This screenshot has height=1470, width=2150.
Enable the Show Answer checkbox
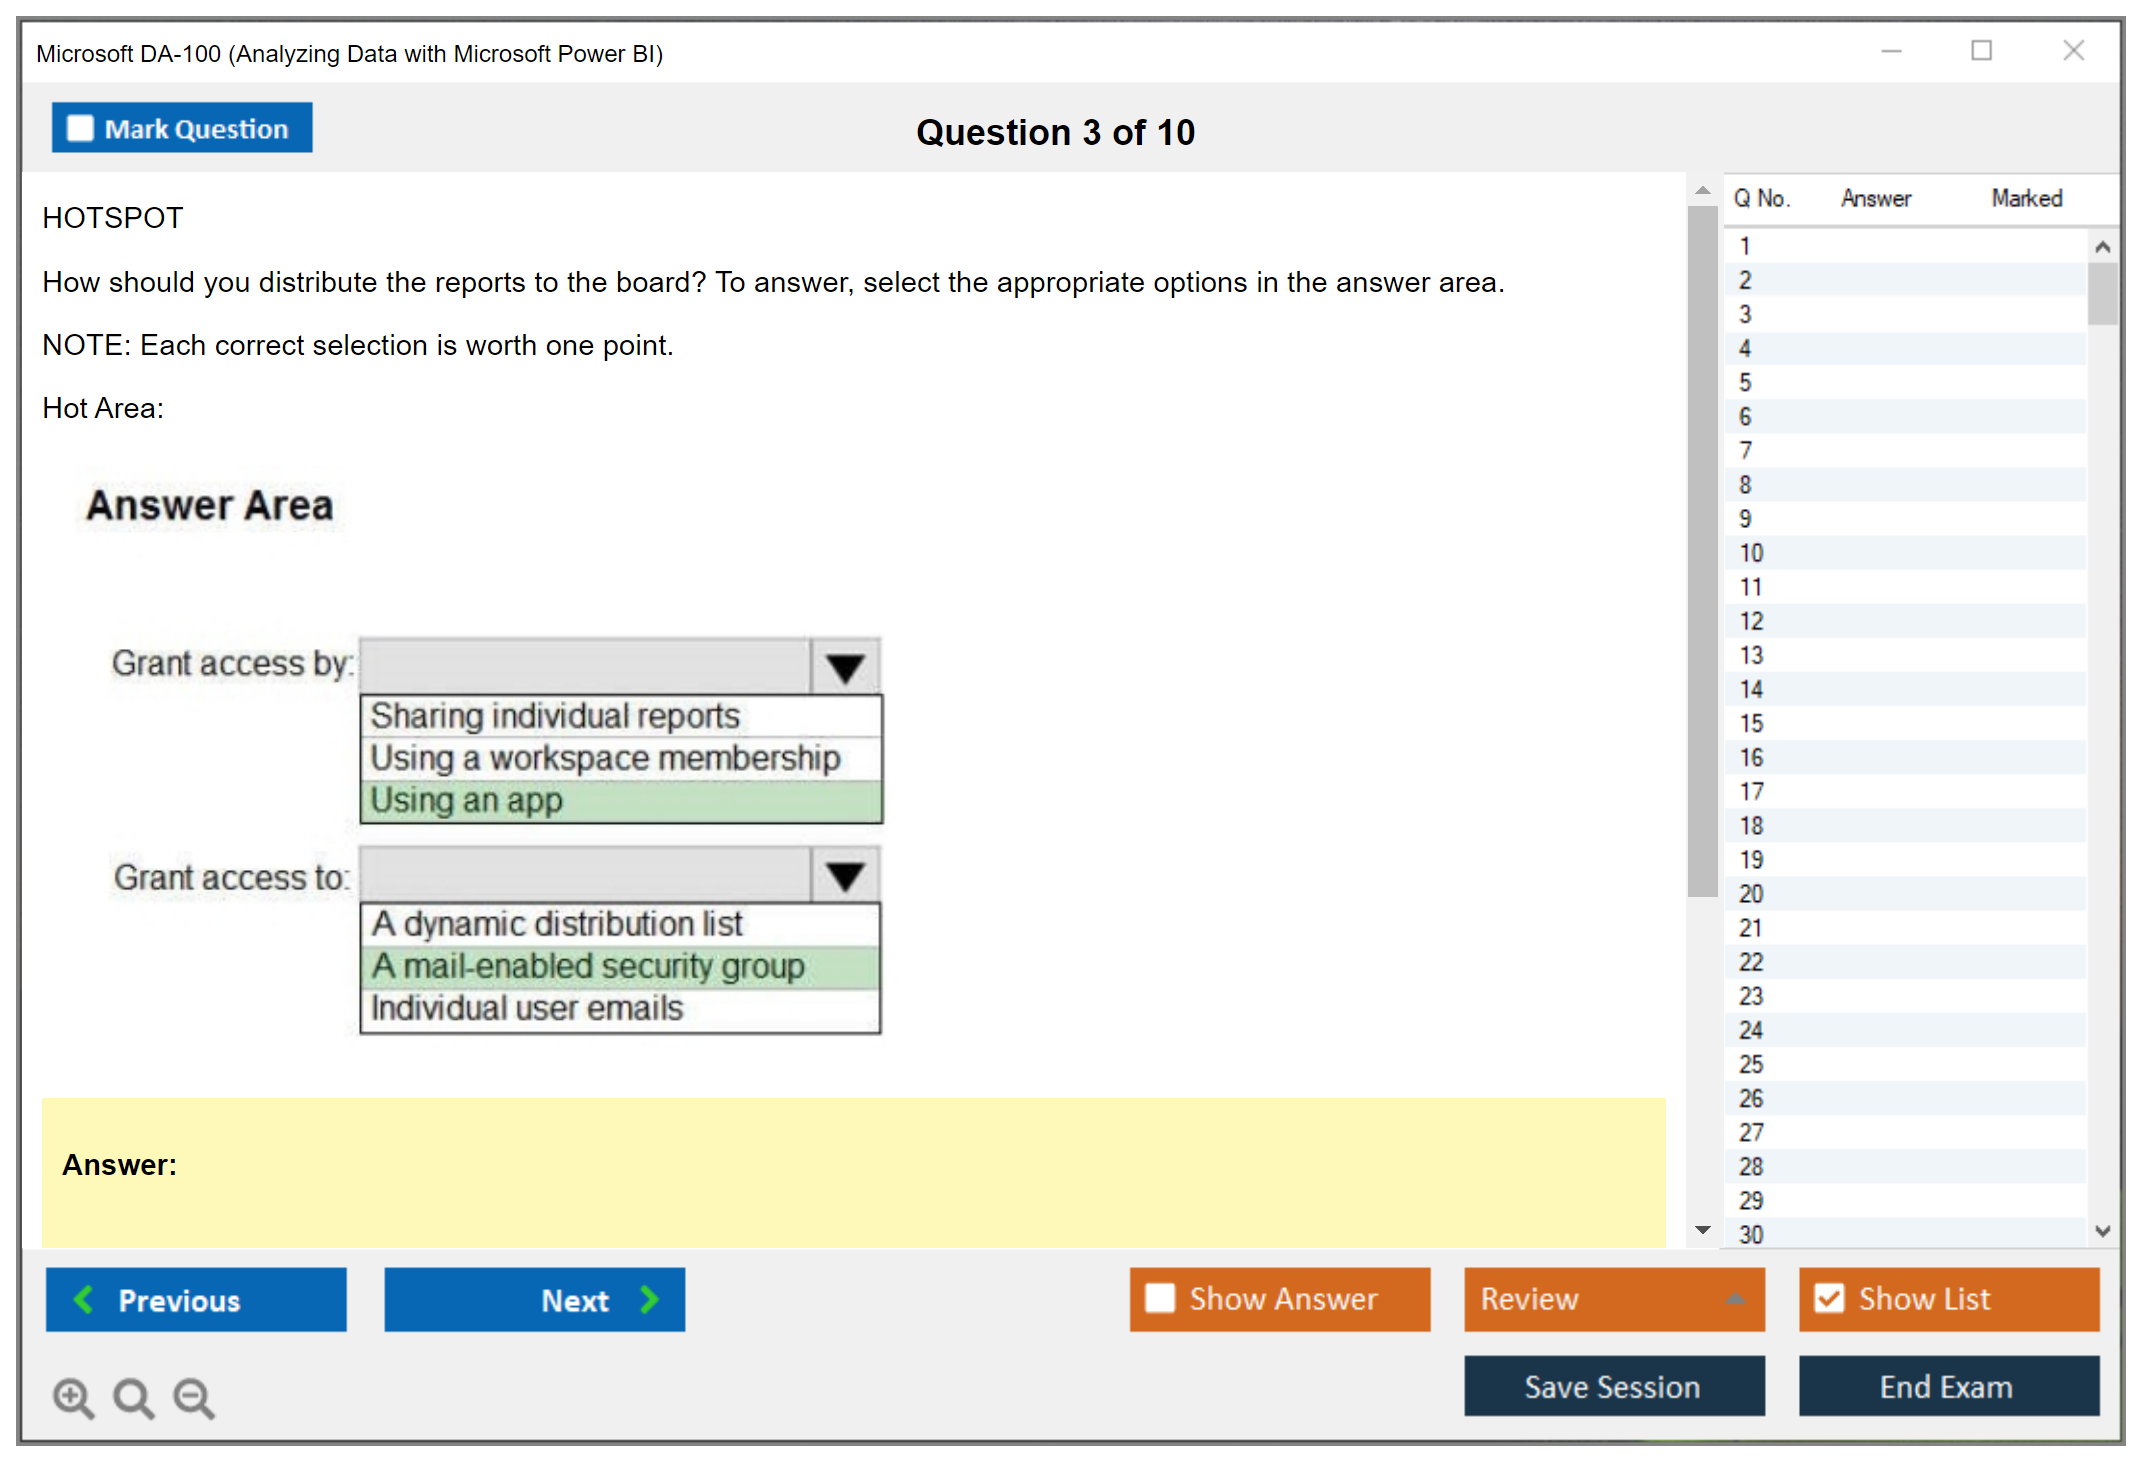pos(1160,1298)
